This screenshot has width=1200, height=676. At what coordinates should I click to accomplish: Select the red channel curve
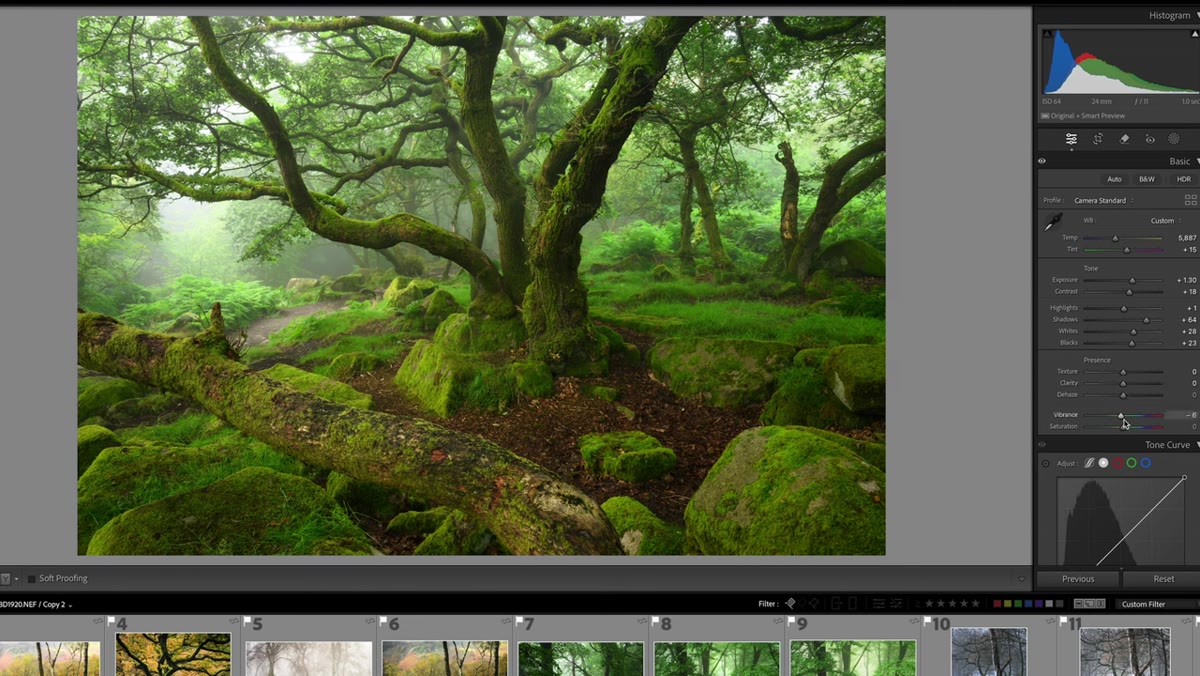(x=1117, y=463)
